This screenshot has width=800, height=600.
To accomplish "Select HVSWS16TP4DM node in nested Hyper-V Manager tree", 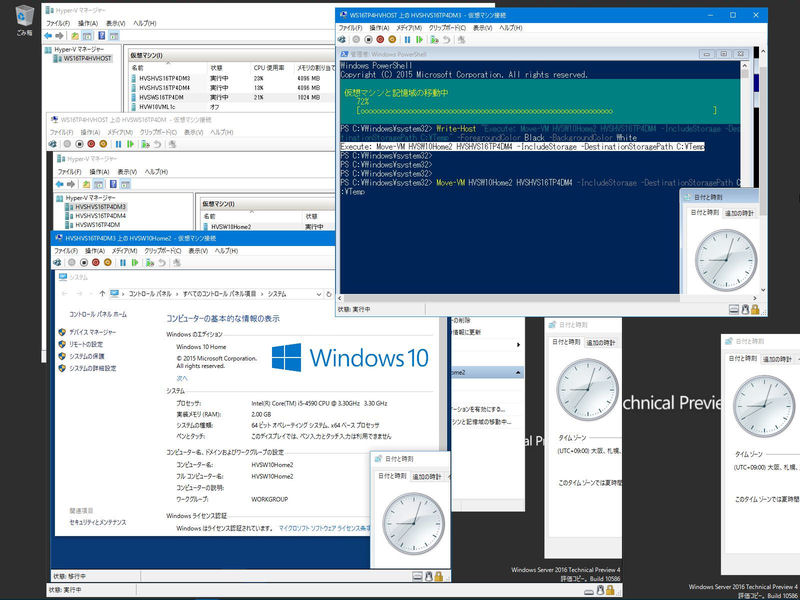I will [x=97, y=224].
